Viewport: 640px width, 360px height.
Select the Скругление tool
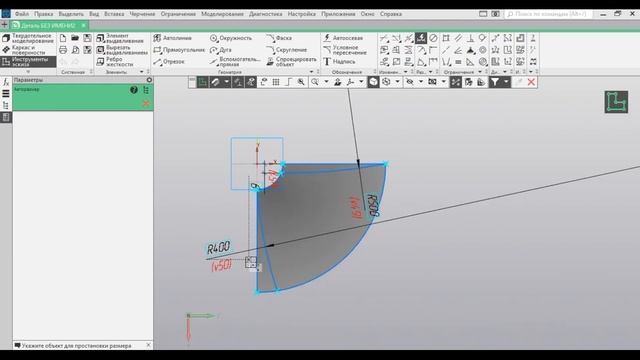click(x=287, y=50)
